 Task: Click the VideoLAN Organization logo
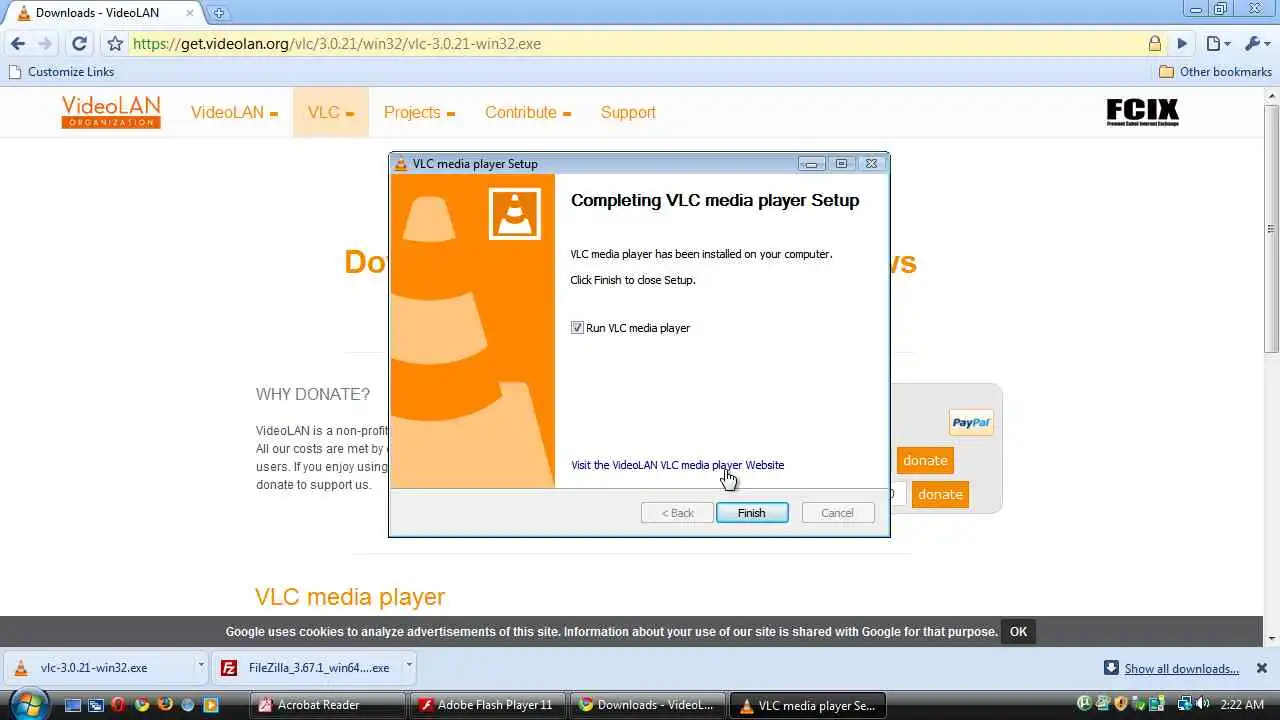[x=111, y=112]
